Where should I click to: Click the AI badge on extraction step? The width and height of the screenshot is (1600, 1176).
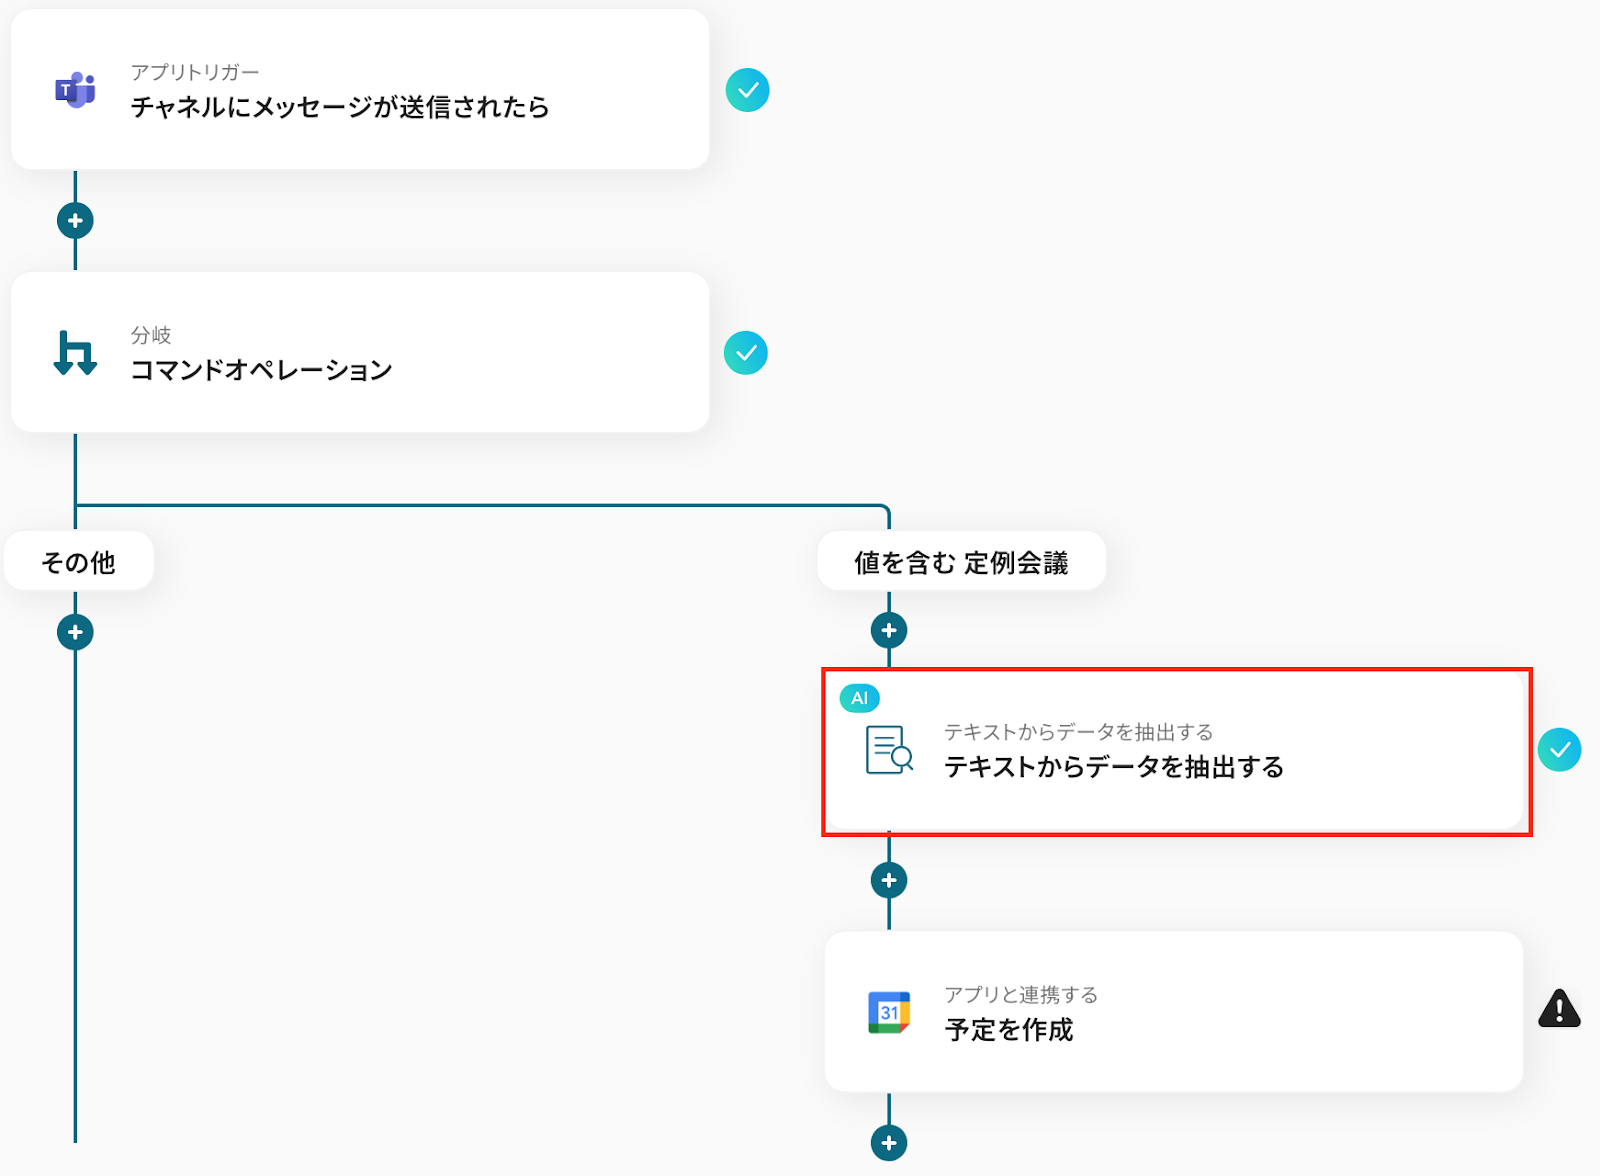tap(859, 698)
